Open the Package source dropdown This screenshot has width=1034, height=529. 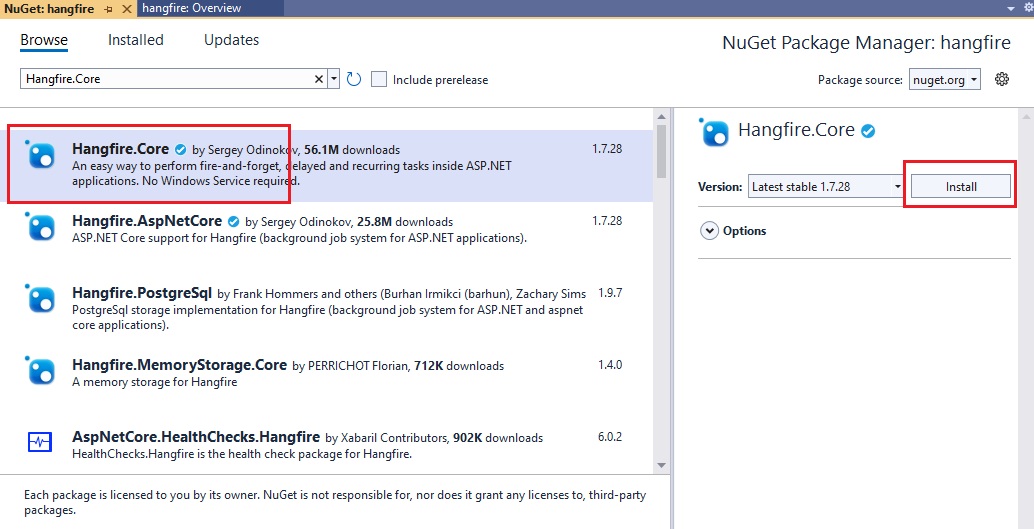[x=944, y=80]
